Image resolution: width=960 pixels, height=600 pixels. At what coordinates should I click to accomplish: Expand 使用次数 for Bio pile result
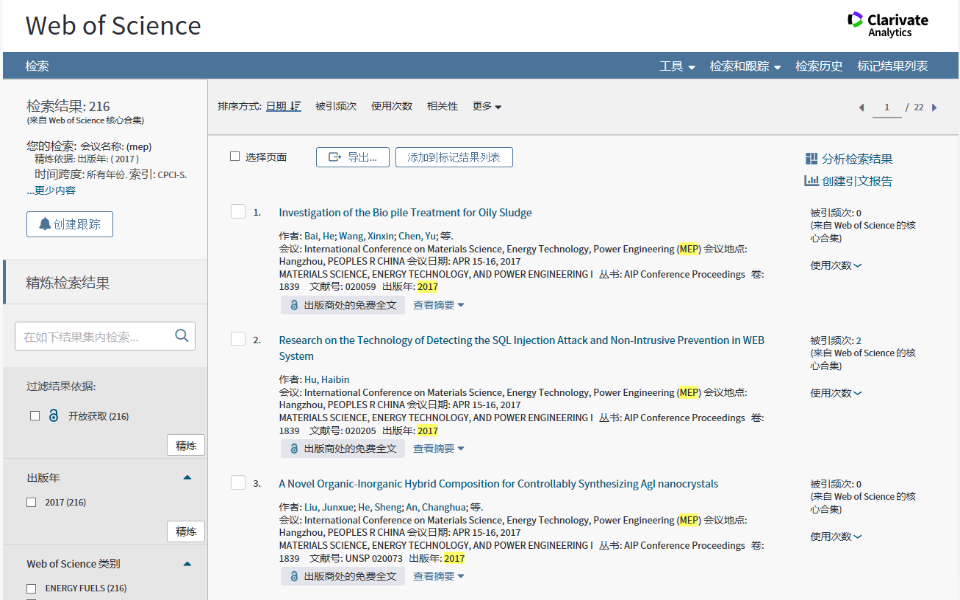click(x=836, y=265)
